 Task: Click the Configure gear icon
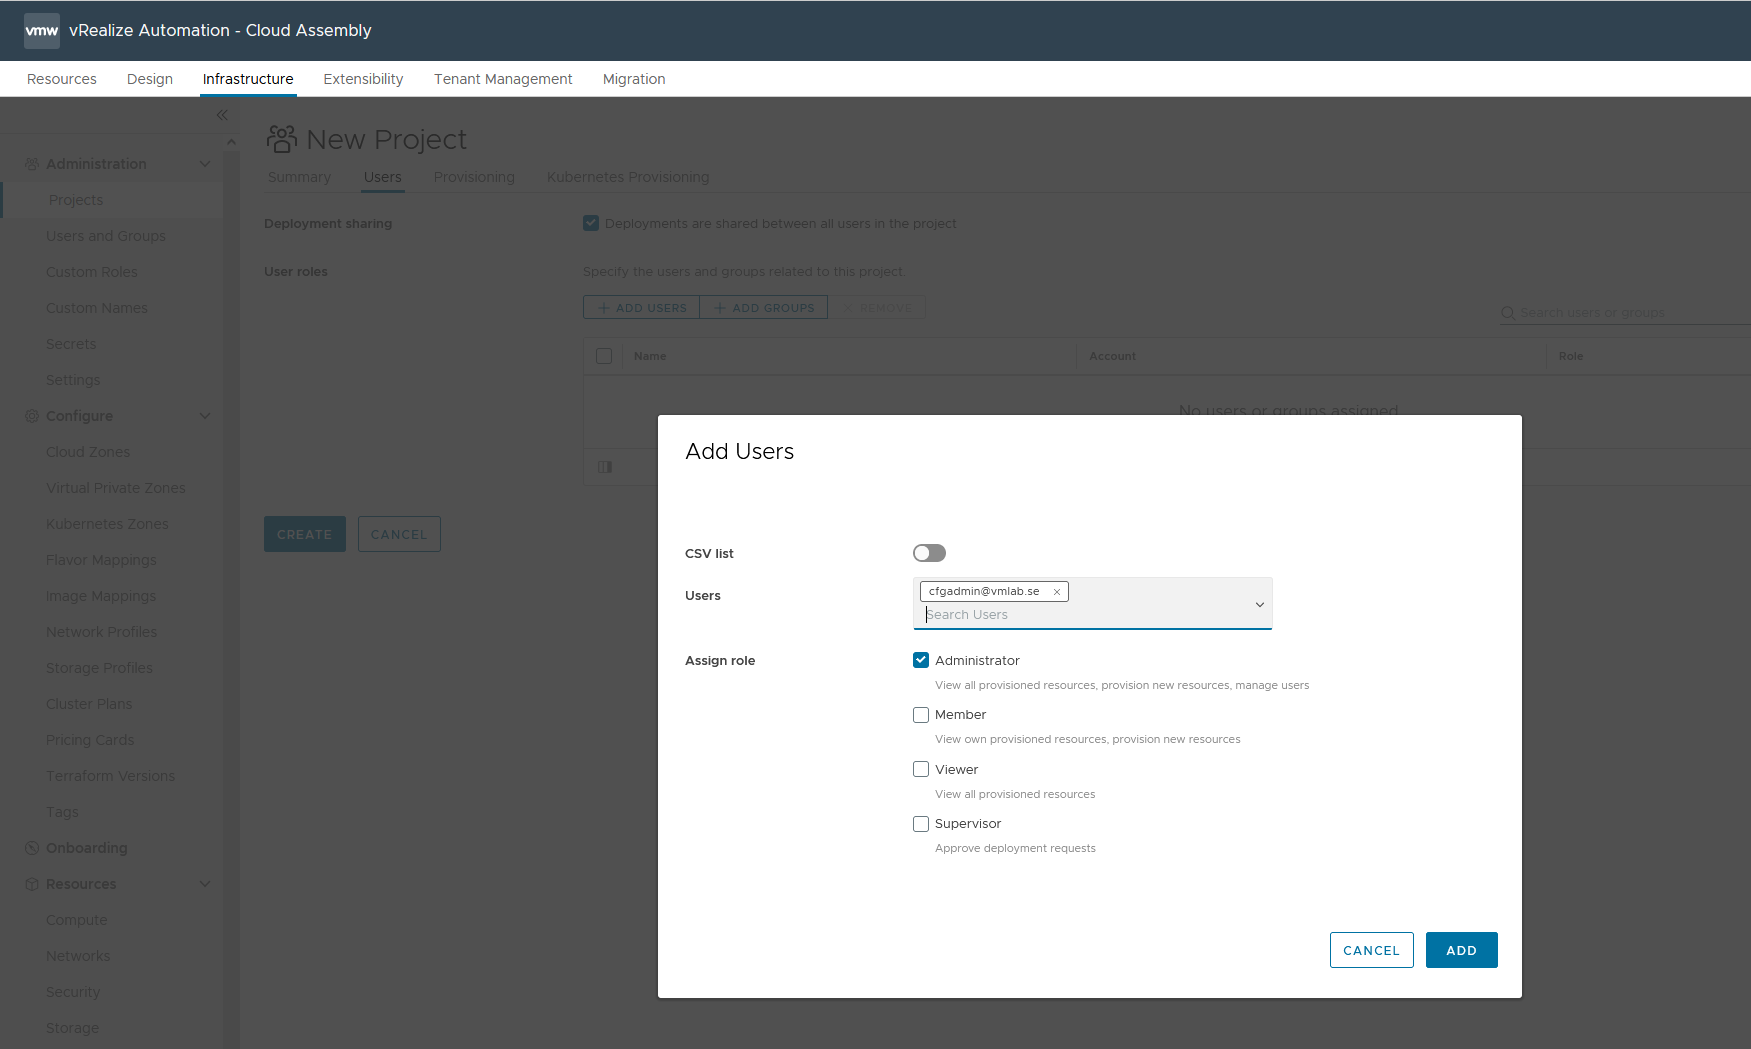pyautogui.click(x=32, y=416)
